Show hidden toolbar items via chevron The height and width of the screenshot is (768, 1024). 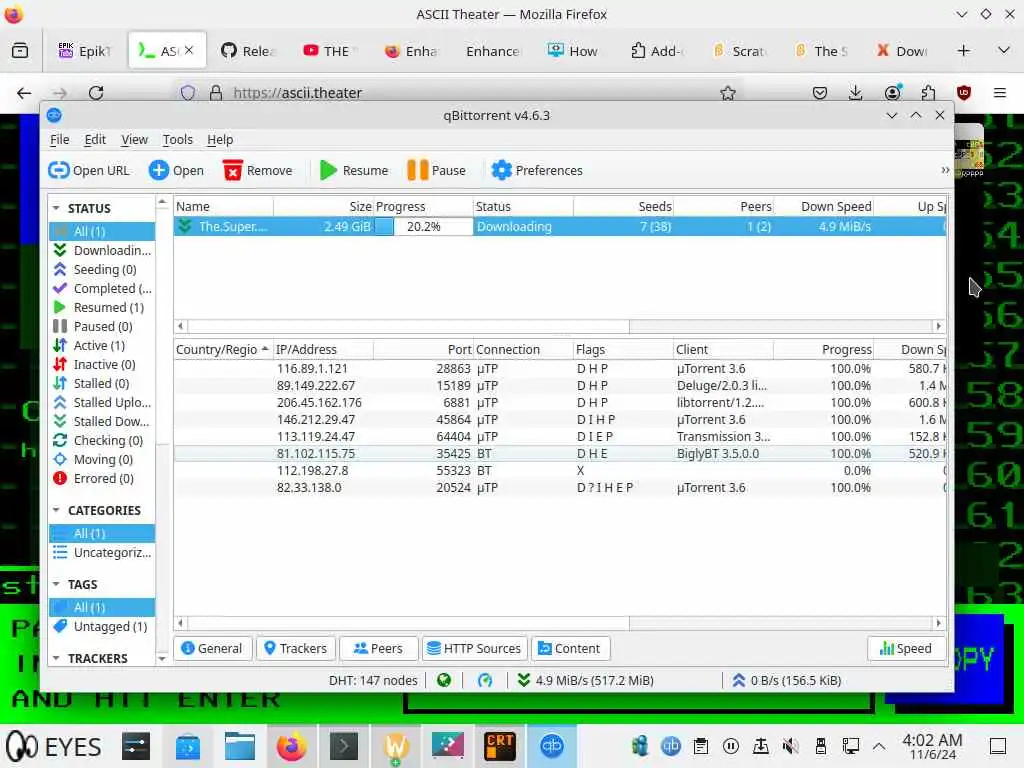coord(944,170)
